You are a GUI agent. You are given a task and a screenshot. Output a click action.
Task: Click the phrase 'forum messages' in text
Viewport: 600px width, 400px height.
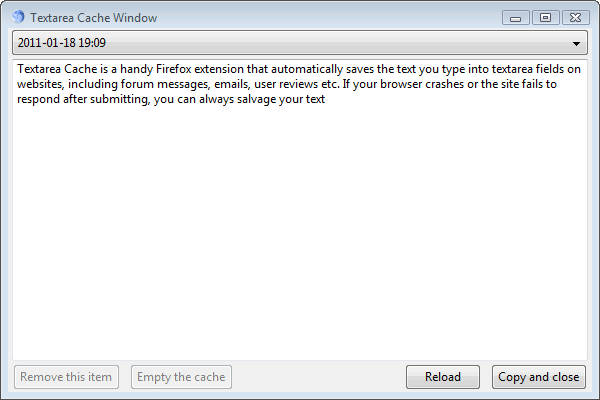pos(154,85)
